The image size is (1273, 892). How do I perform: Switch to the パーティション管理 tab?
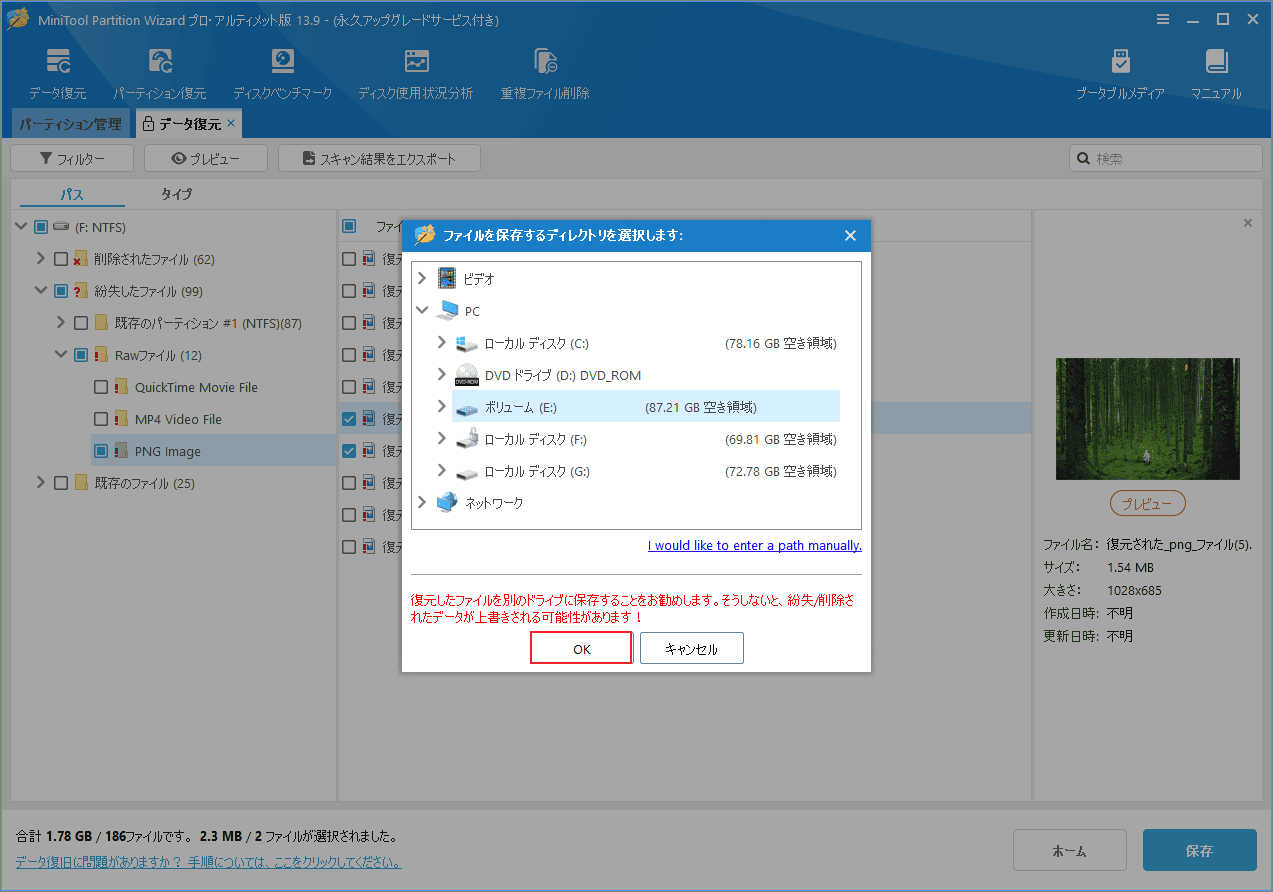[70, 124]
